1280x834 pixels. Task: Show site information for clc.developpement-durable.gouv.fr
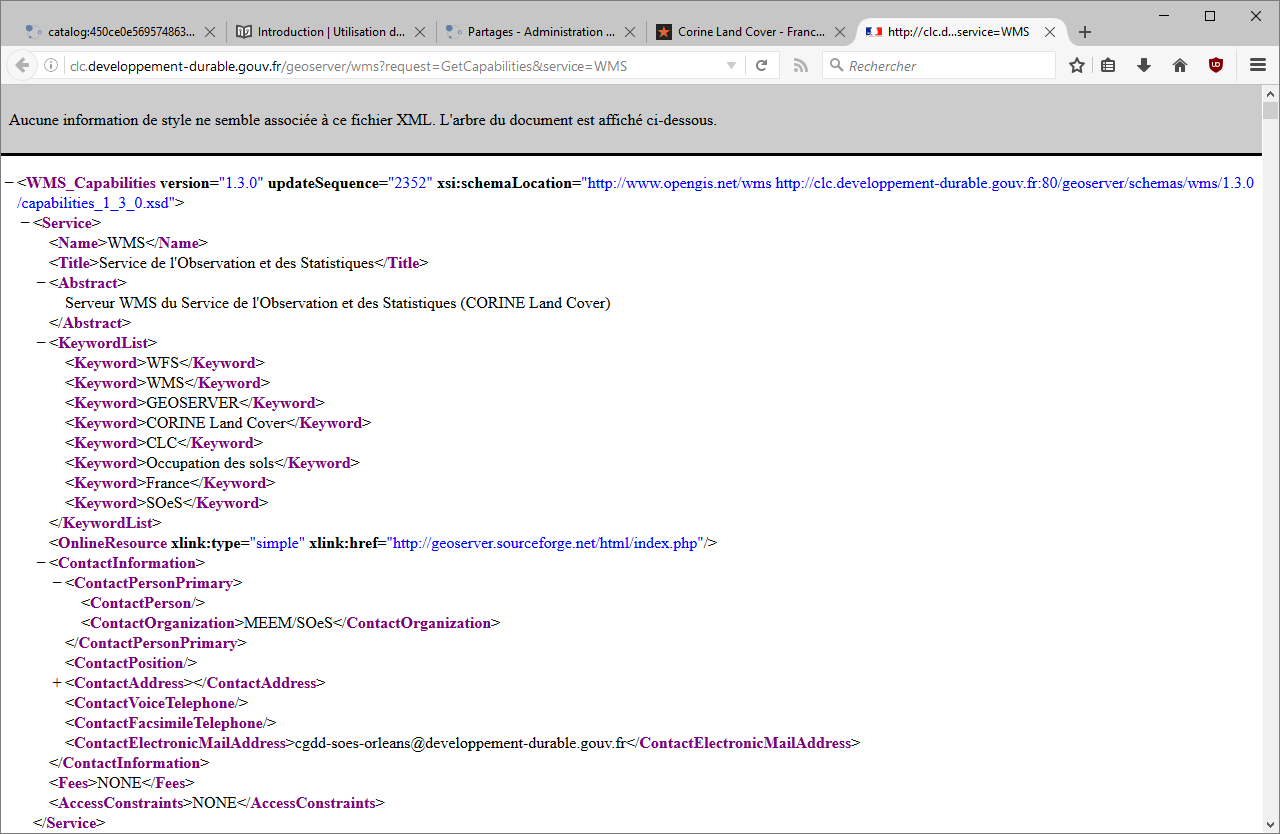tap(51, 66)
